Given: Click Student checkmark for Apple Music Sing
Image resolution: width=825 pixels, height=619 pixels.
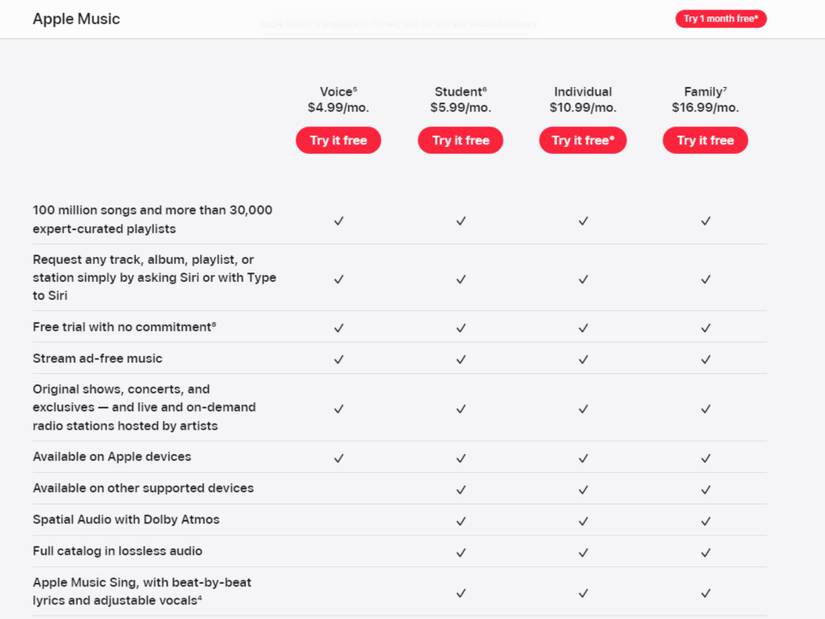Looking at the screenshot, I should tap(461, 593).
